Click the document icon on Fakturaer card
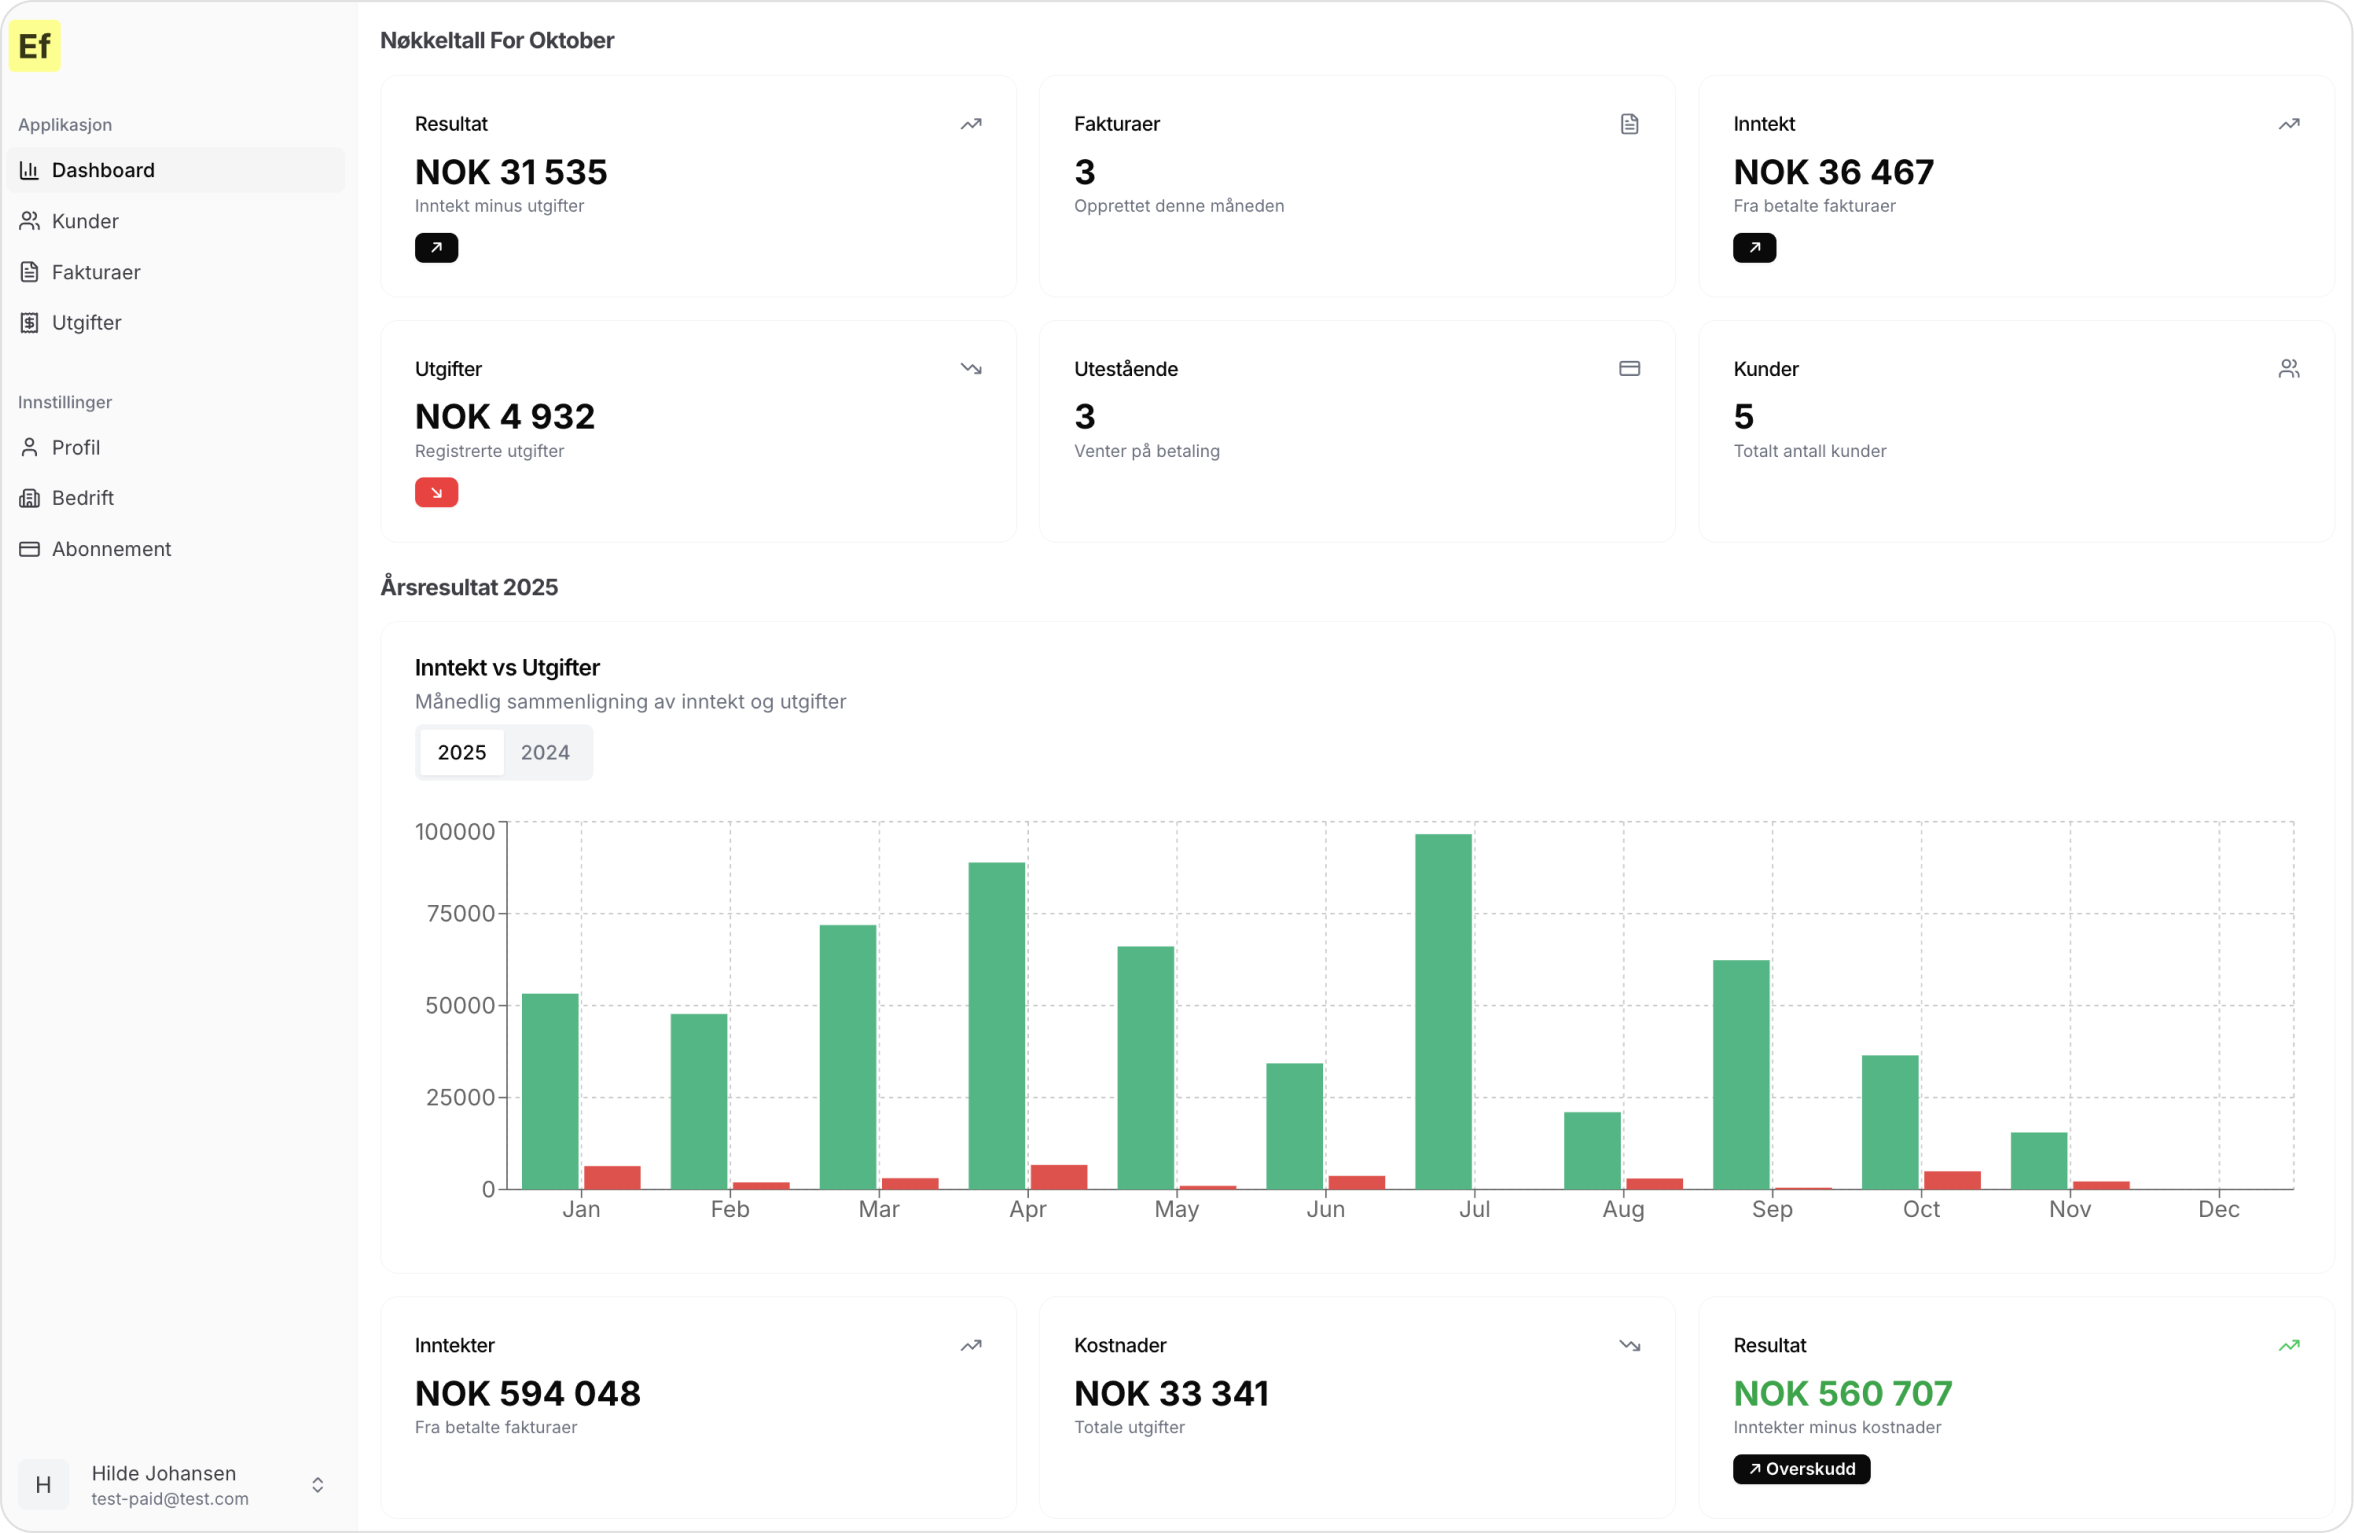2354x1533 pixels. [1629, 124]
